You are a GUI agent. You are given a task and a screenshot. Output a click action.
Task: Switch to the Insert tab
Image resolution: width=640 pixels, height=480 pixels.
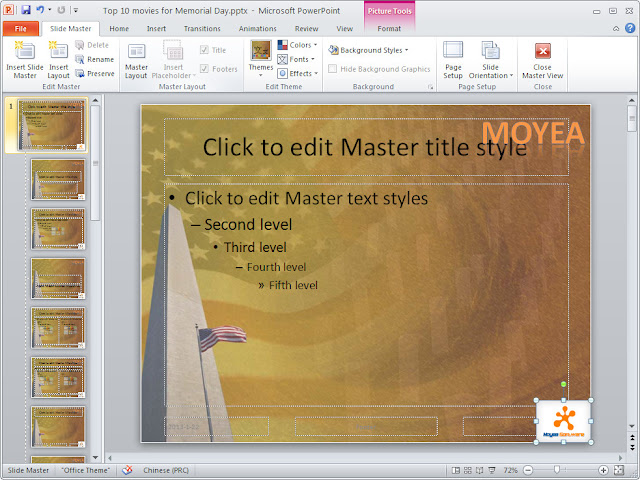tap(156, 28)
